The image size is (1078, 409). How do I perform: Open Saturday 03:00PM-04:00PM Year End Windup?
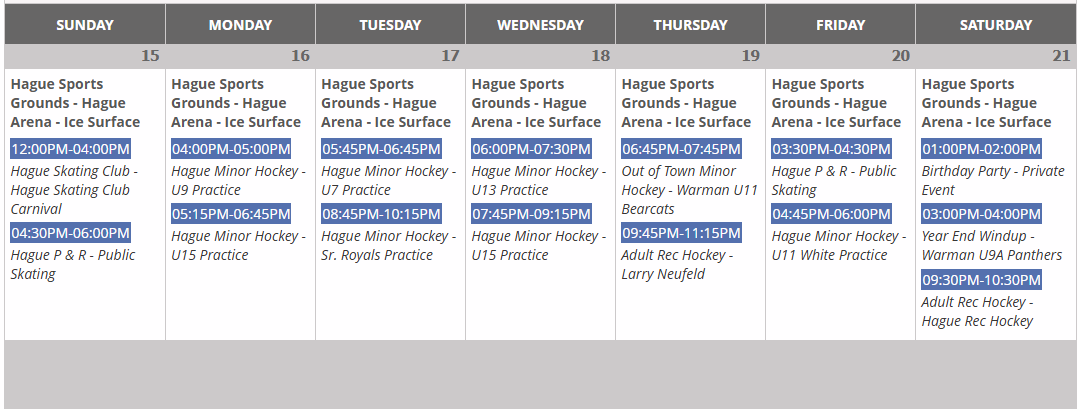981,214
